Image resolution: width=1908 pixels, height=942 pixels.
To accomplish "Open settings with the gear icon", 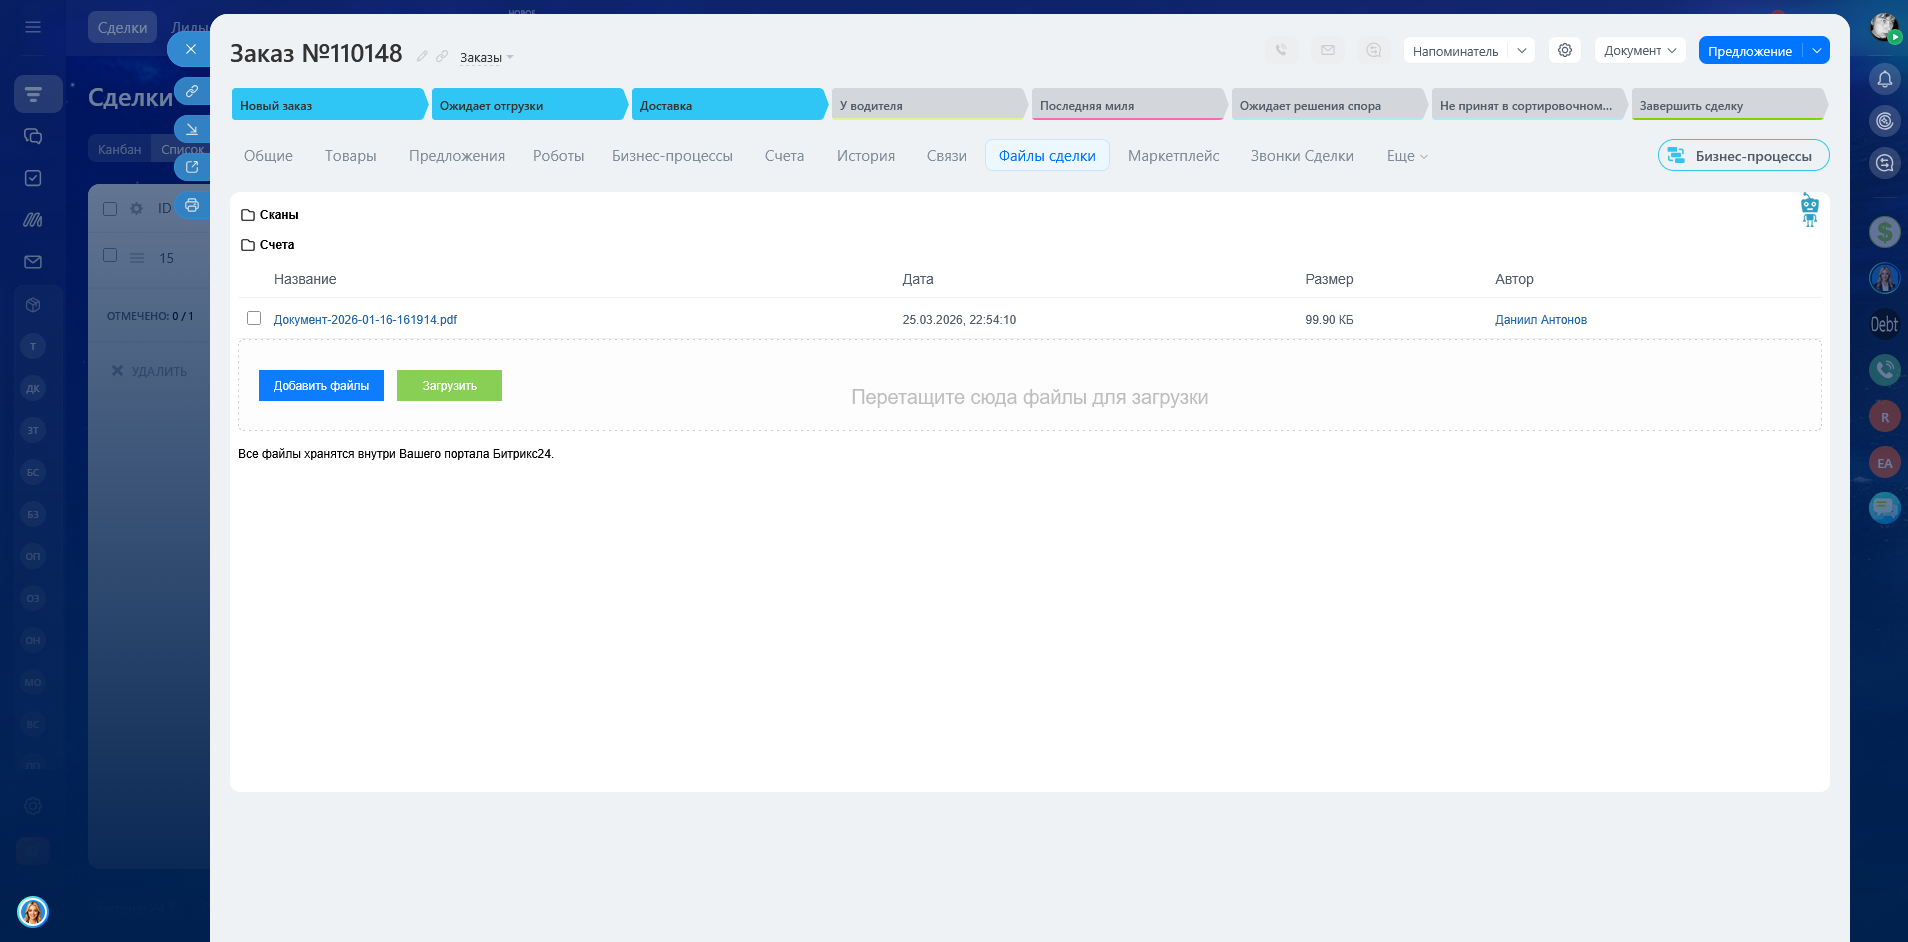I will [1564, 50].
